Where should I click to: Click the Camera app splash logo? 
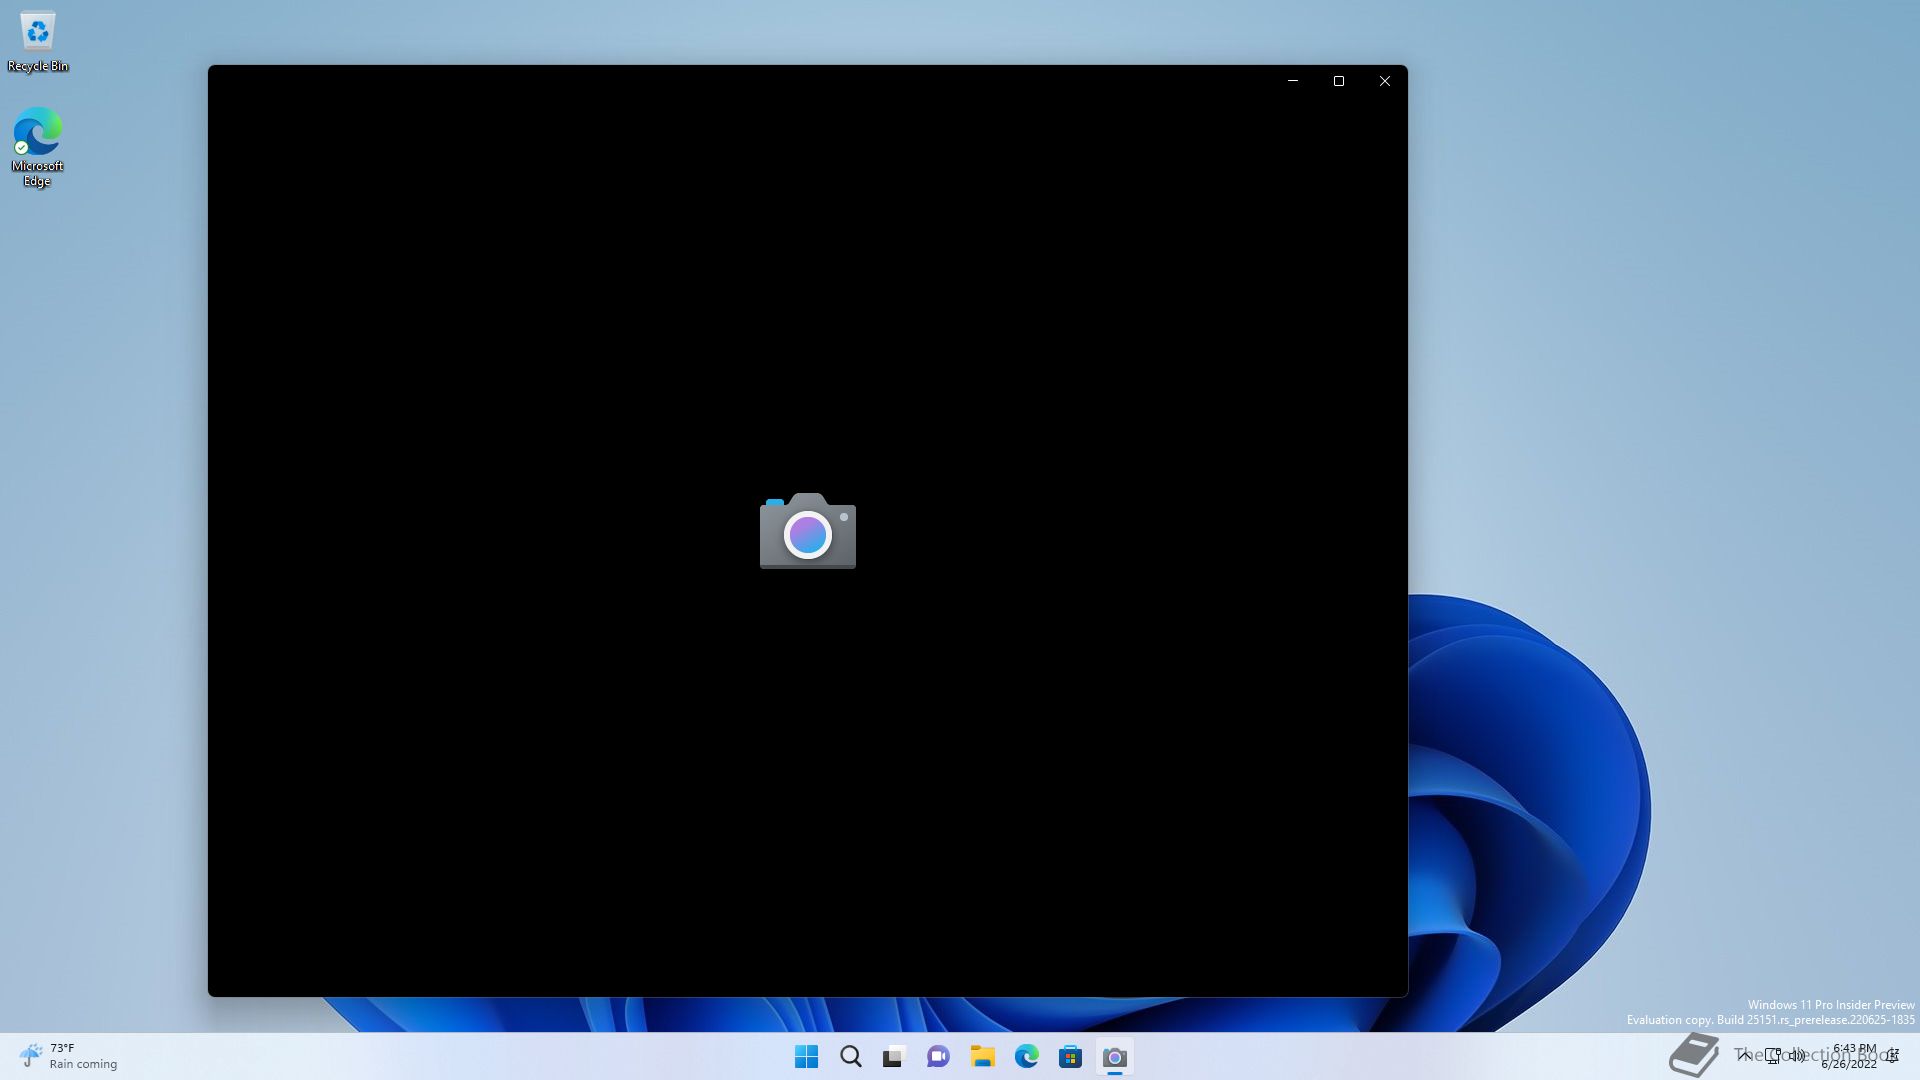(807, 531)
